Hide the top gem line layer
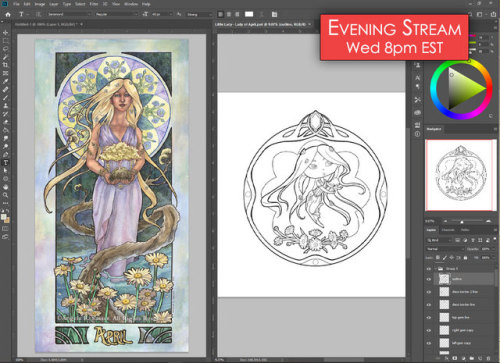Screen dimensions: 500x363 [429, 317]
